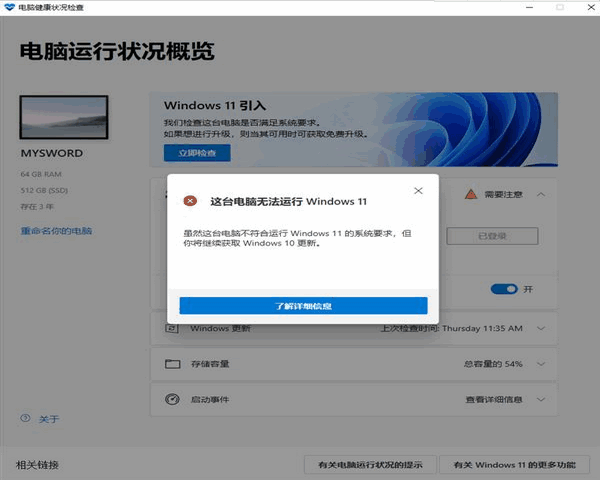This screenshot has width=600, height=480.
Task: Click the Windows 更新 sync icon
Action: pos(171,328)
